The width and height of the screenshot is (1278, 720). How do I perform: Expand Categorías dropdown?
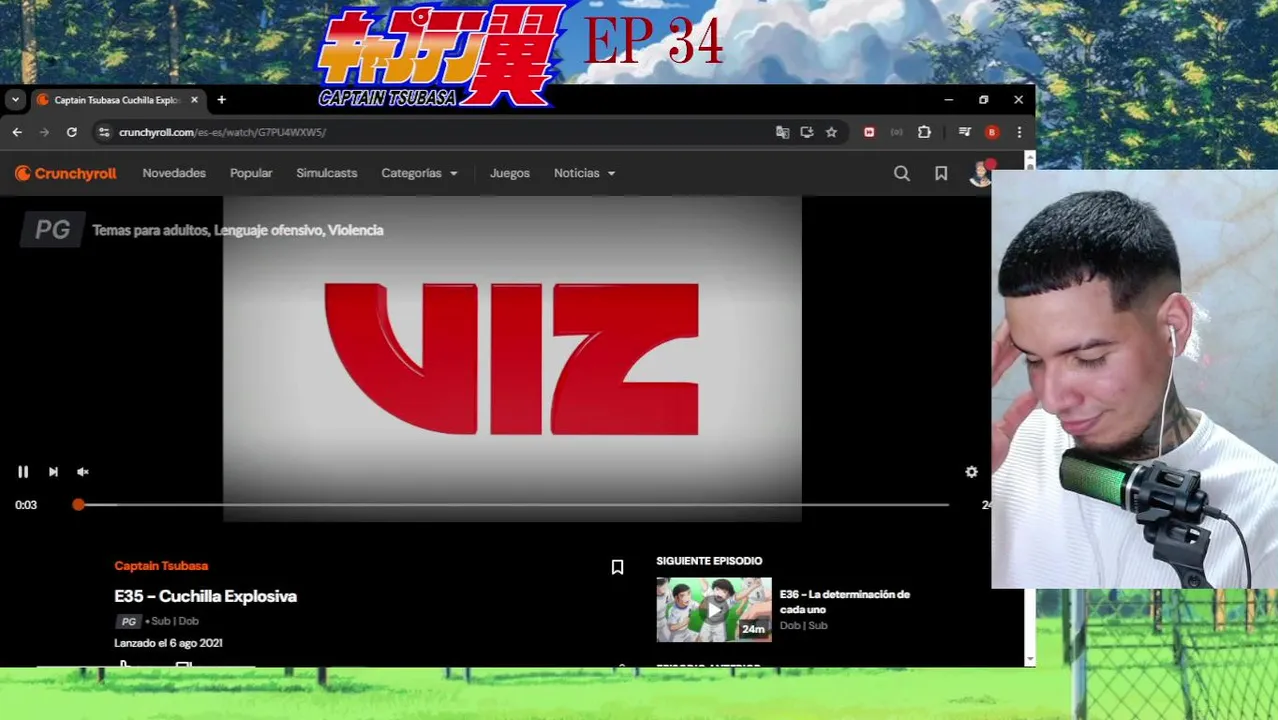419,173
